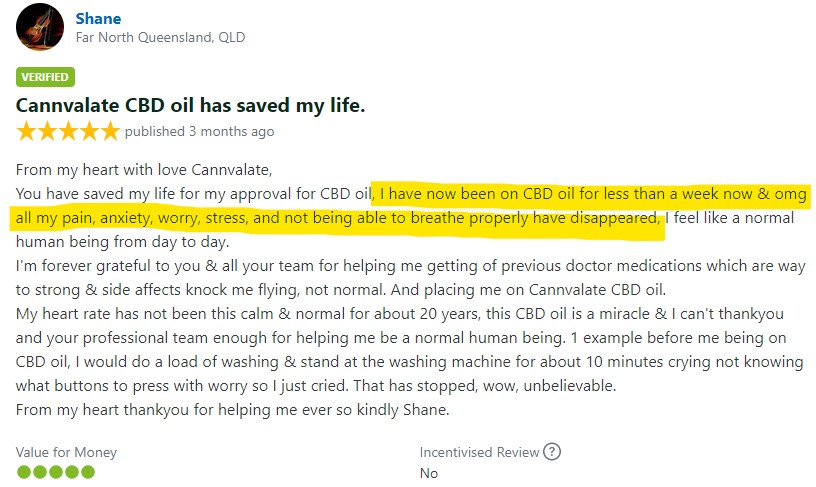Click the fifth green Value for Money dot
Image resolution: width=816 pixels, height=487 pixels.
coord(88,472)
